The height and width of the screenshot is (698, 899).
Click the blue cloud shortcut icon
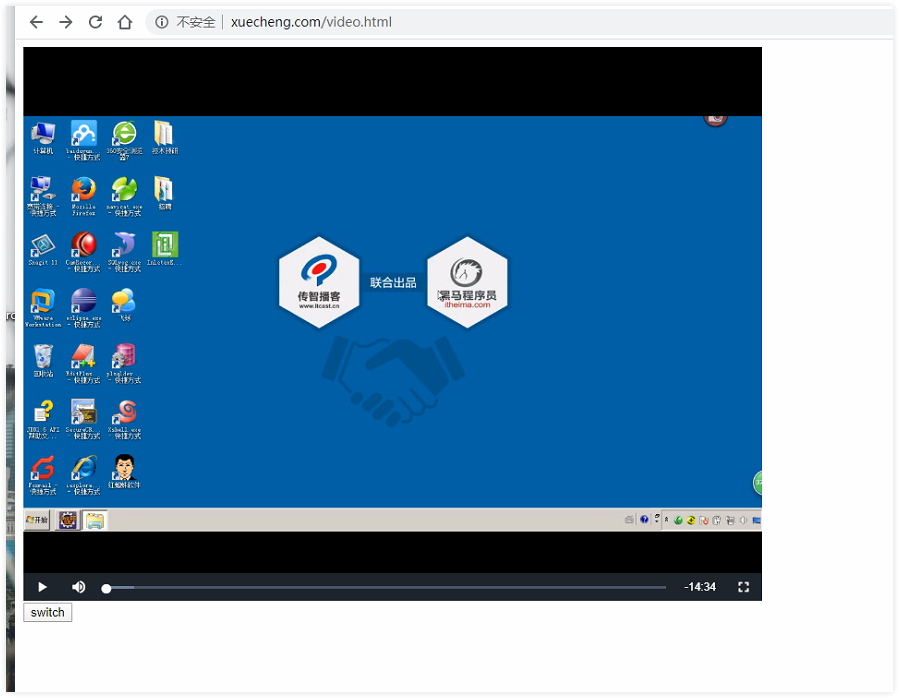click(x=84, y=140)
